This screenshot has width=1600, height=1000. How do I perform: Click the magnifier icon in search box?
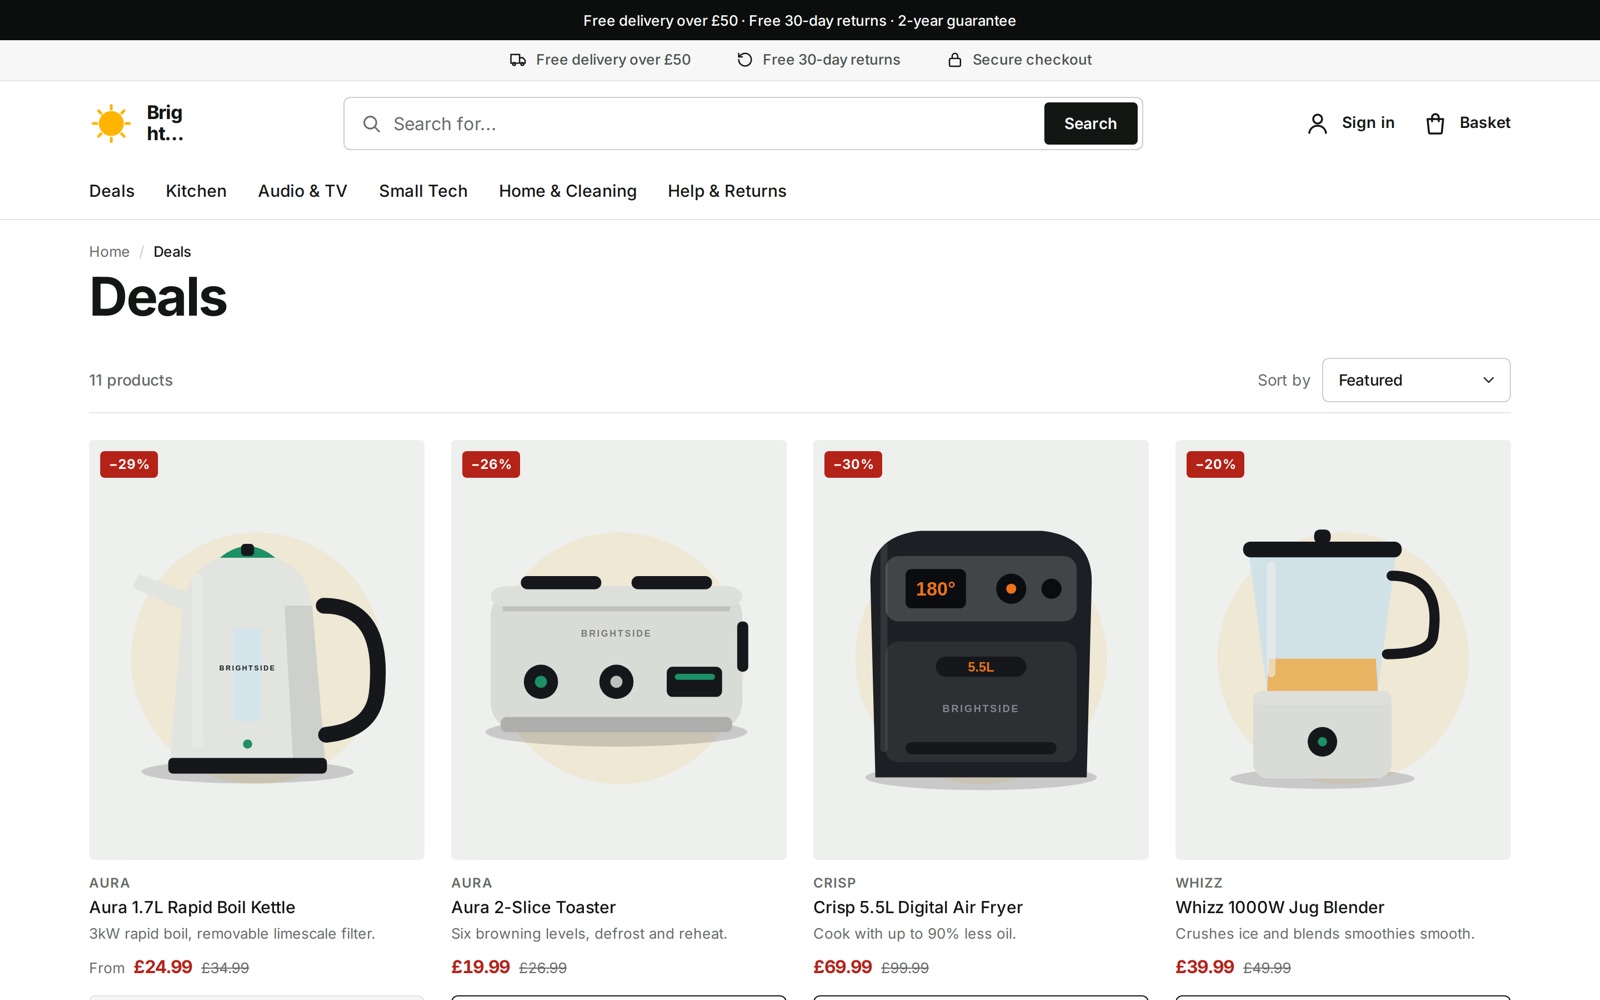(371, 124)
